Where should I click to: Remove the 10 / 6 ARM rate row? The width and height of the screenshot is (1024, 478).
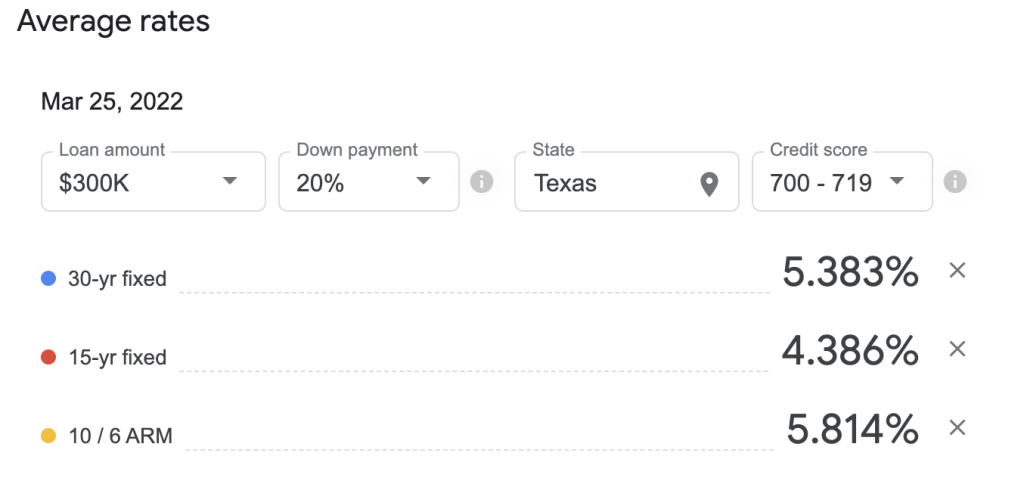tap(957, 428)
